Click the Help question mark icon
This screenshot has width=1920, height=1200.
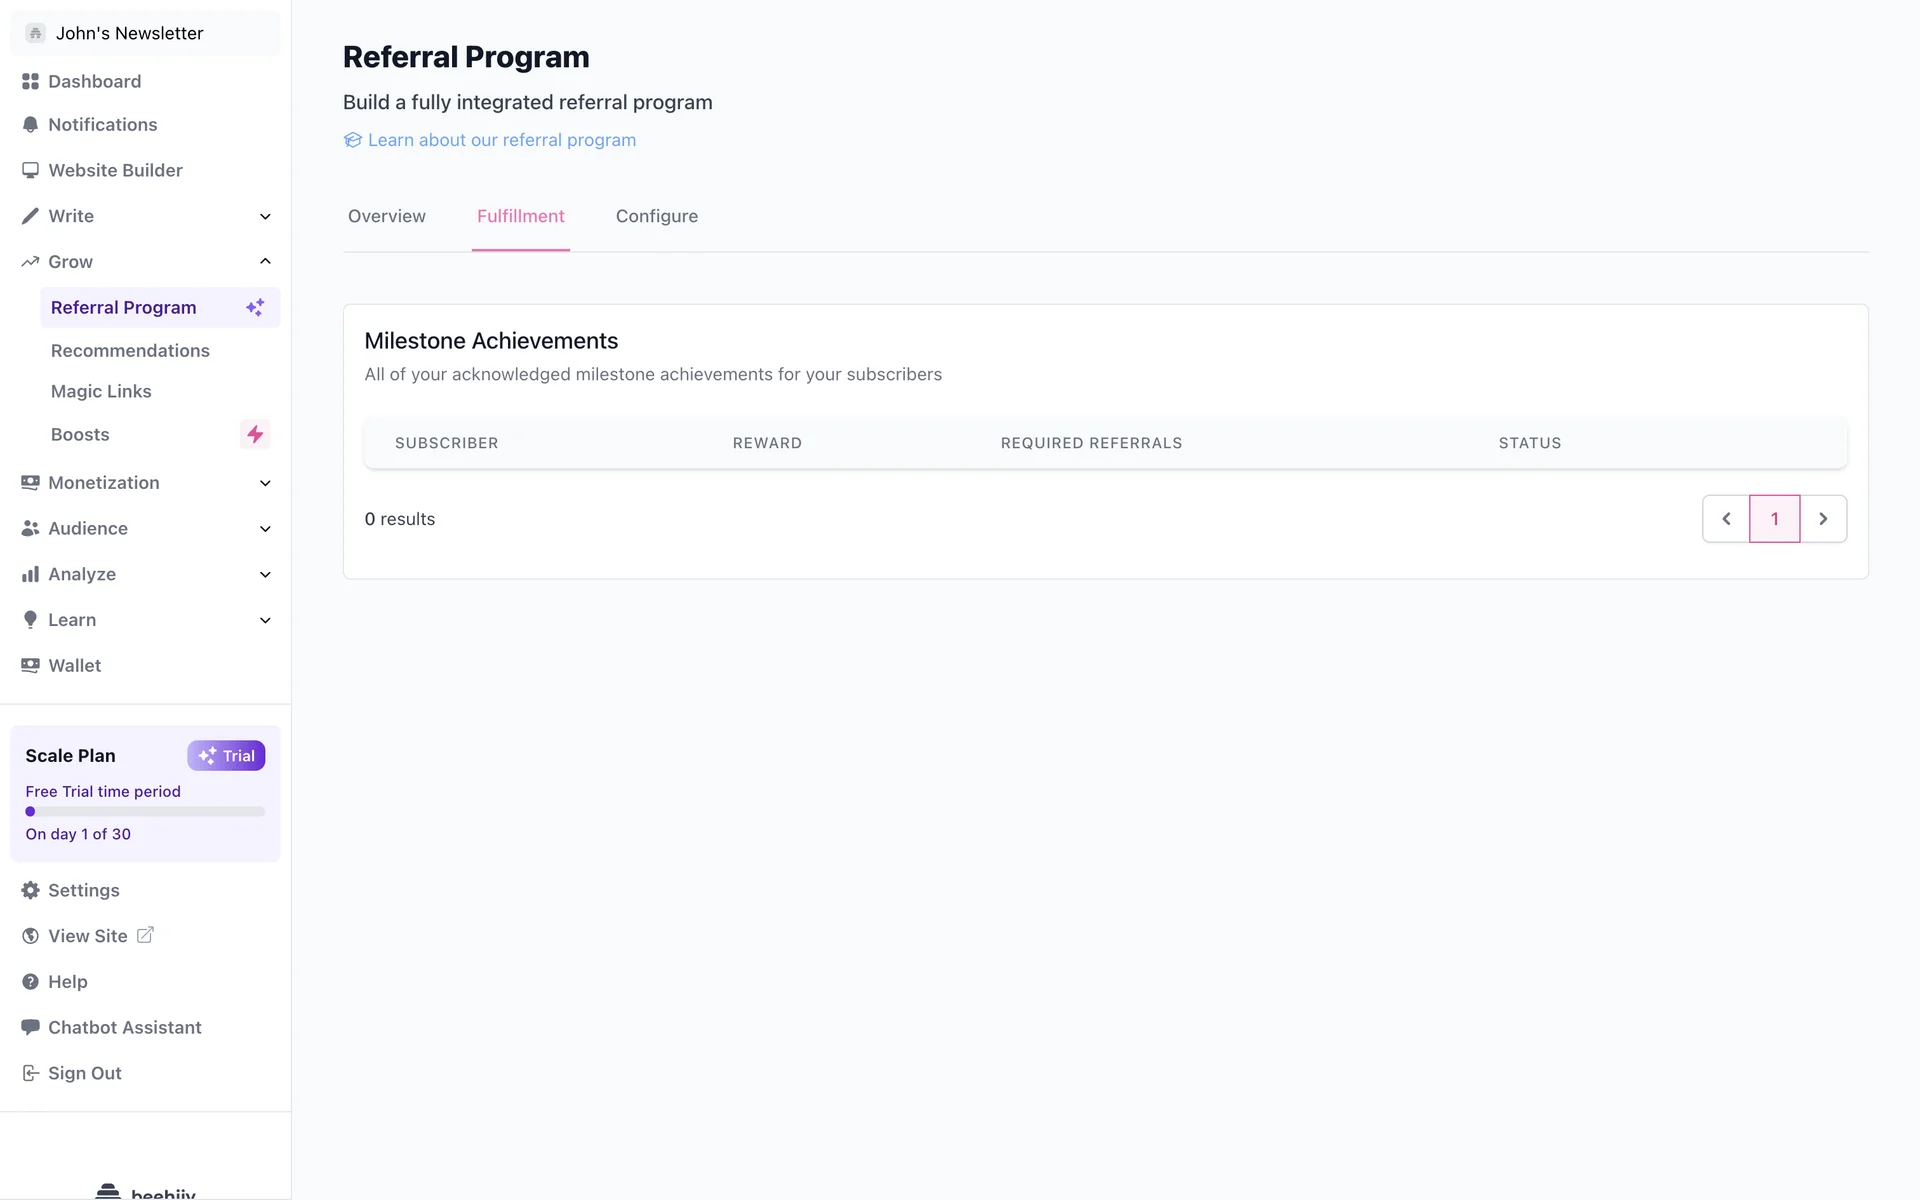[x=30, y=982]
